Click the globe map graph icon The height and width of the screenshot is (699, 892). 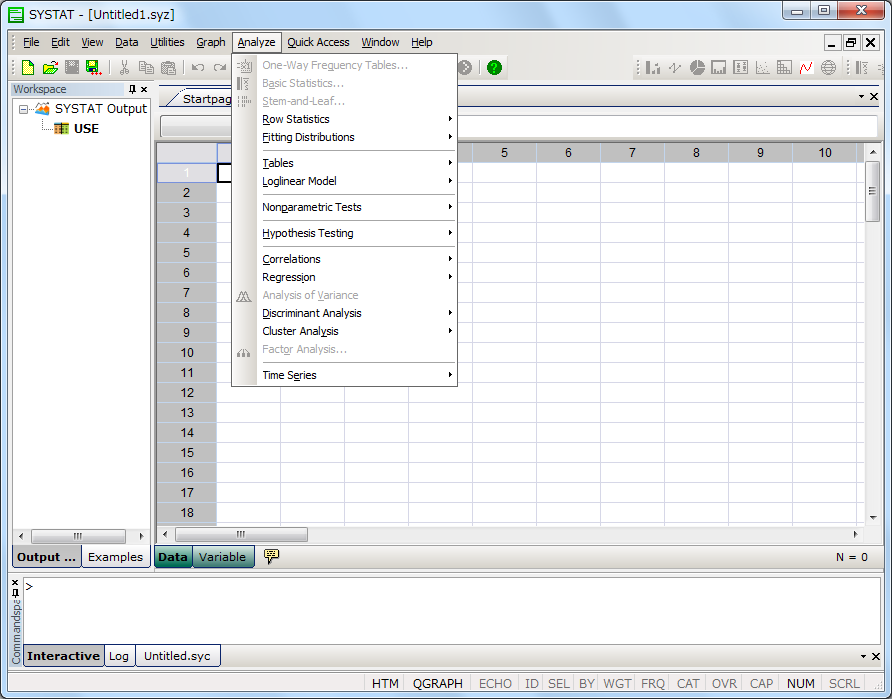tap(828, 68)
